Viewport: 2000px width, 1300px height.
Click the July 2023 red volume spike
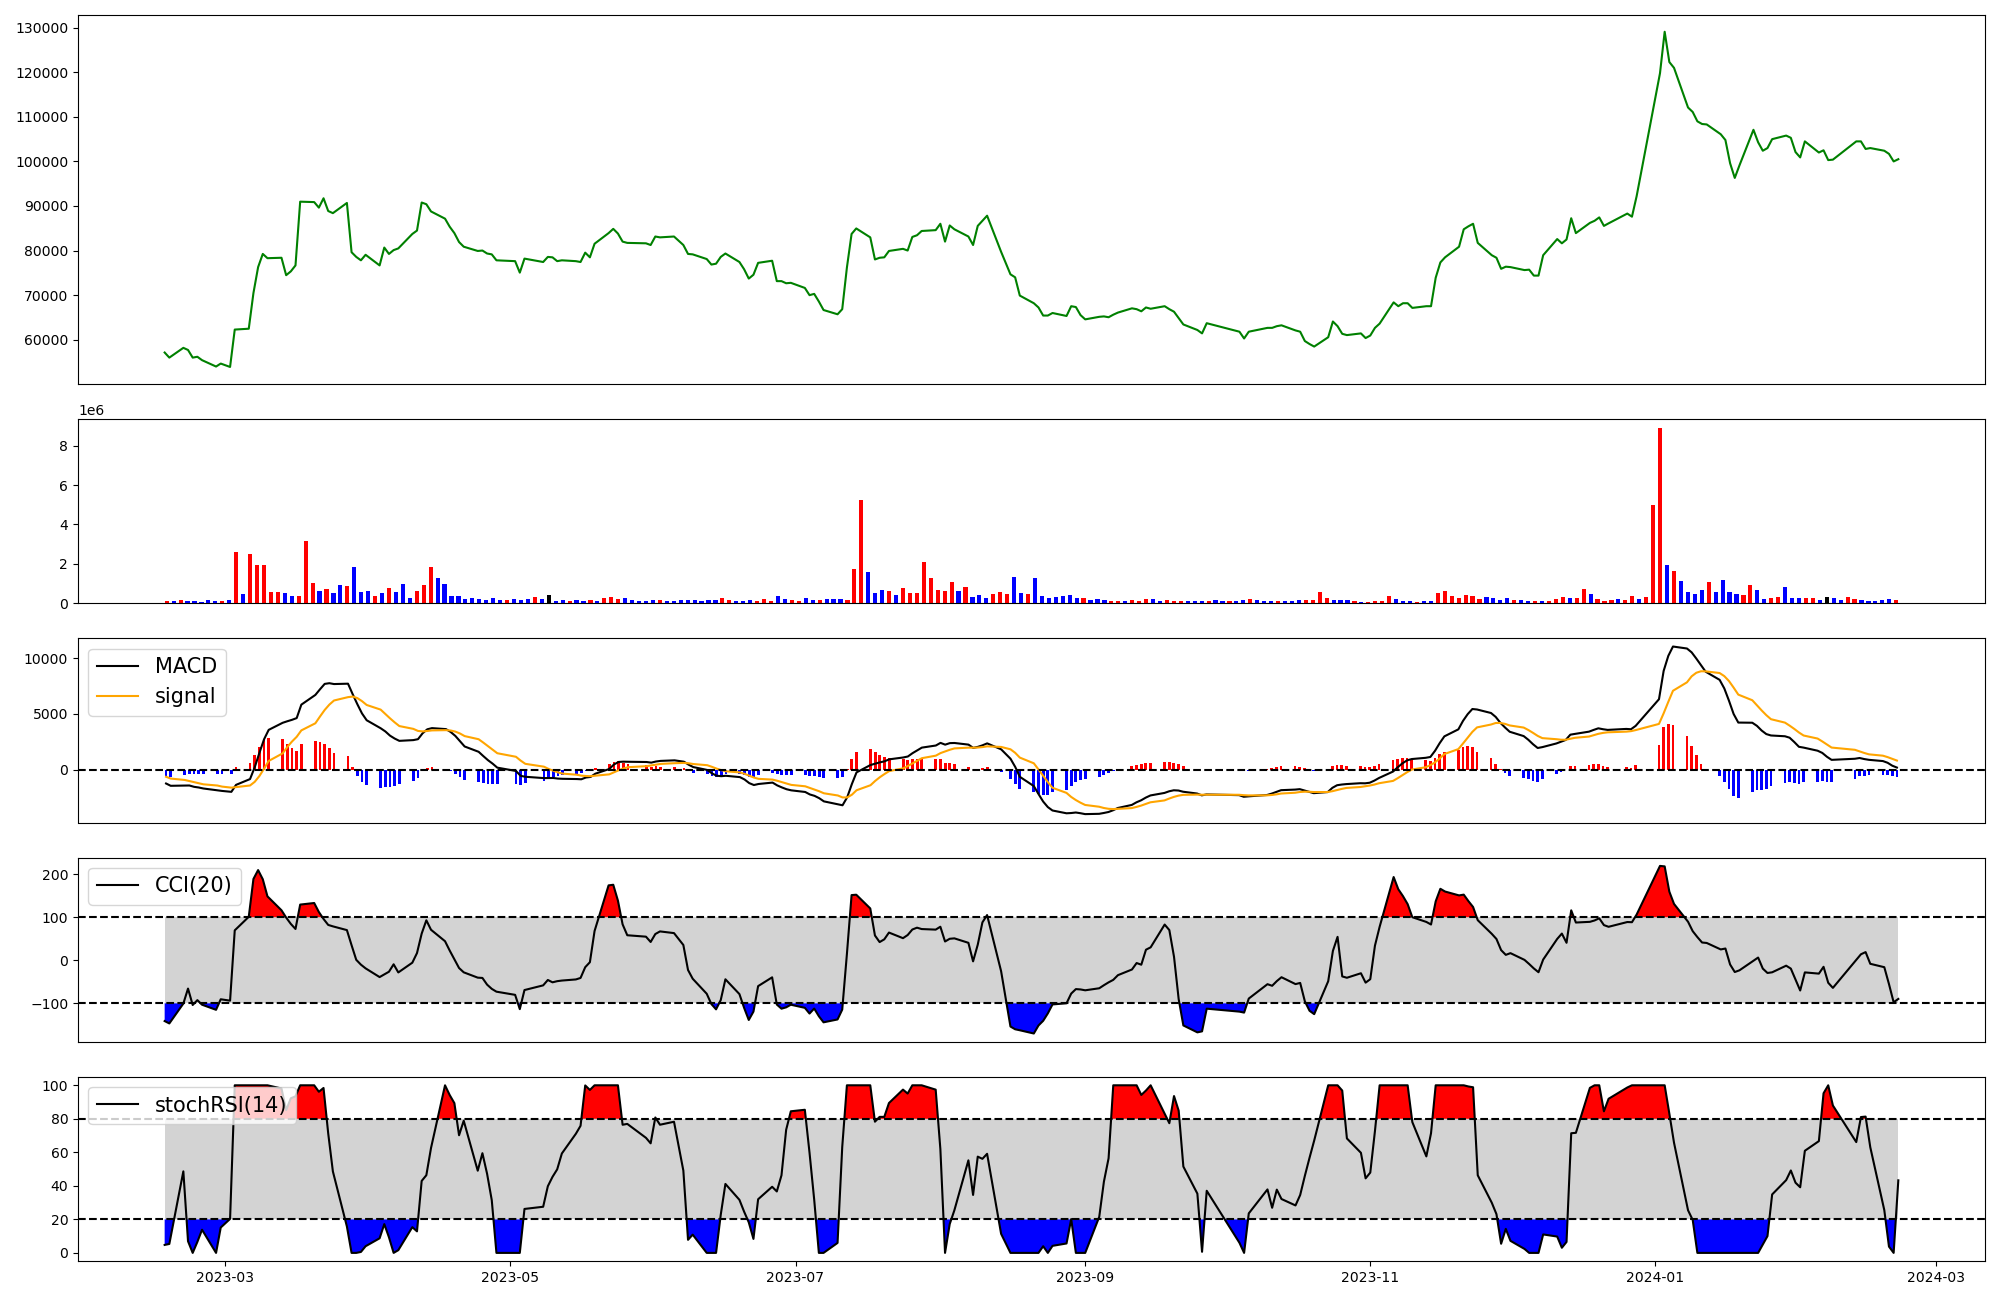861,551
